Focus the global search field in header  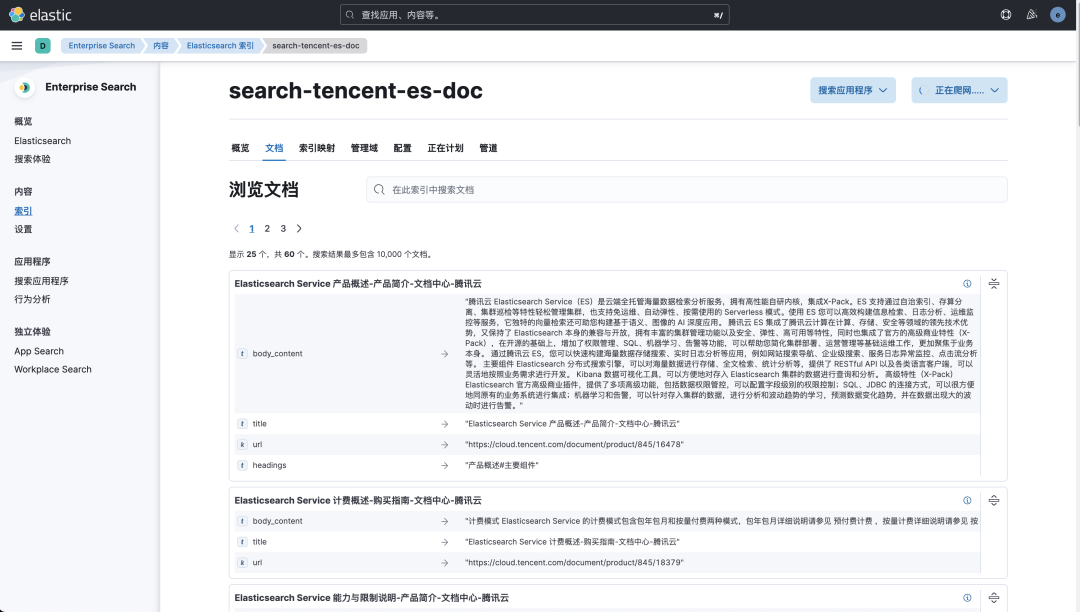(534, 14)
